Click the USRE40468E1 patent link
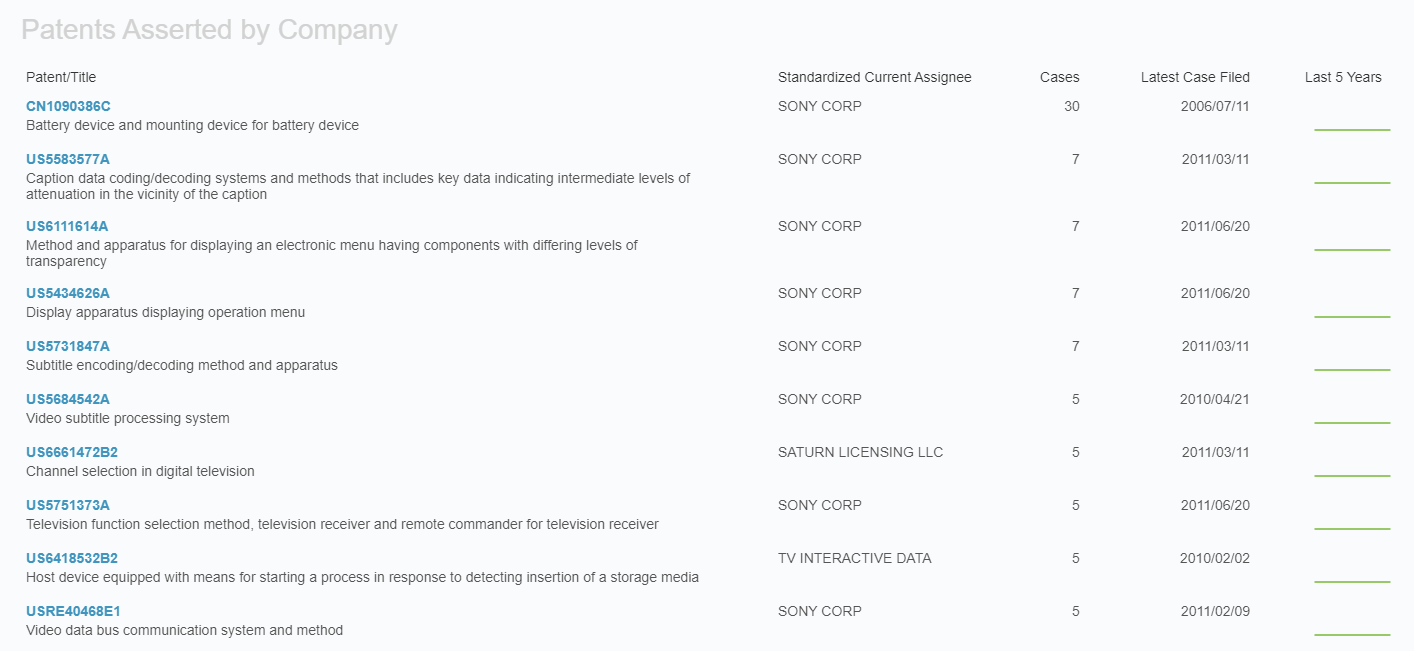This screenshot has height=651, width=1414. [73, 611]
